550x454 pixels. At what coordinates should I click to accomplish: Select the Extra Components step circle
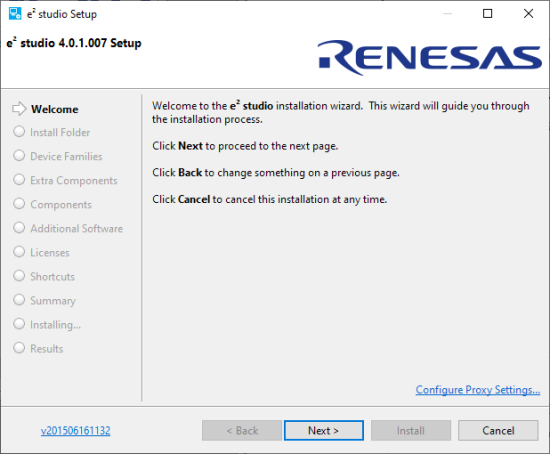pyautogui.click(x=19, y=180)
